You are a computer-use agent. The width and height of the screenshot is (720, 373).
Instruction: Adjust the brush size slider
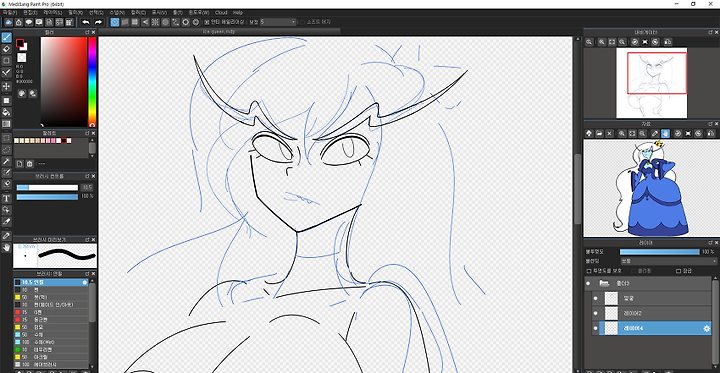click(47, 187)
